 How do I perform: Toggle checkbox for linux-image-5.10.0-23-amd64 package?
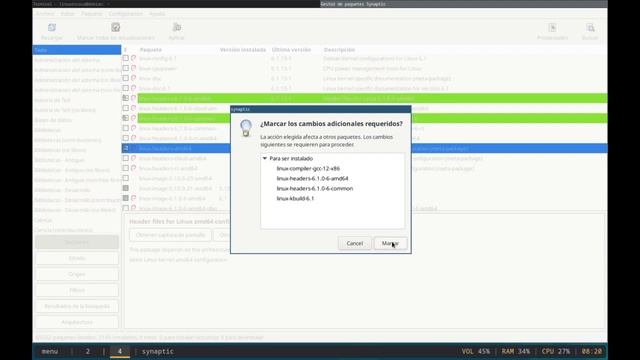click(126, 178)
